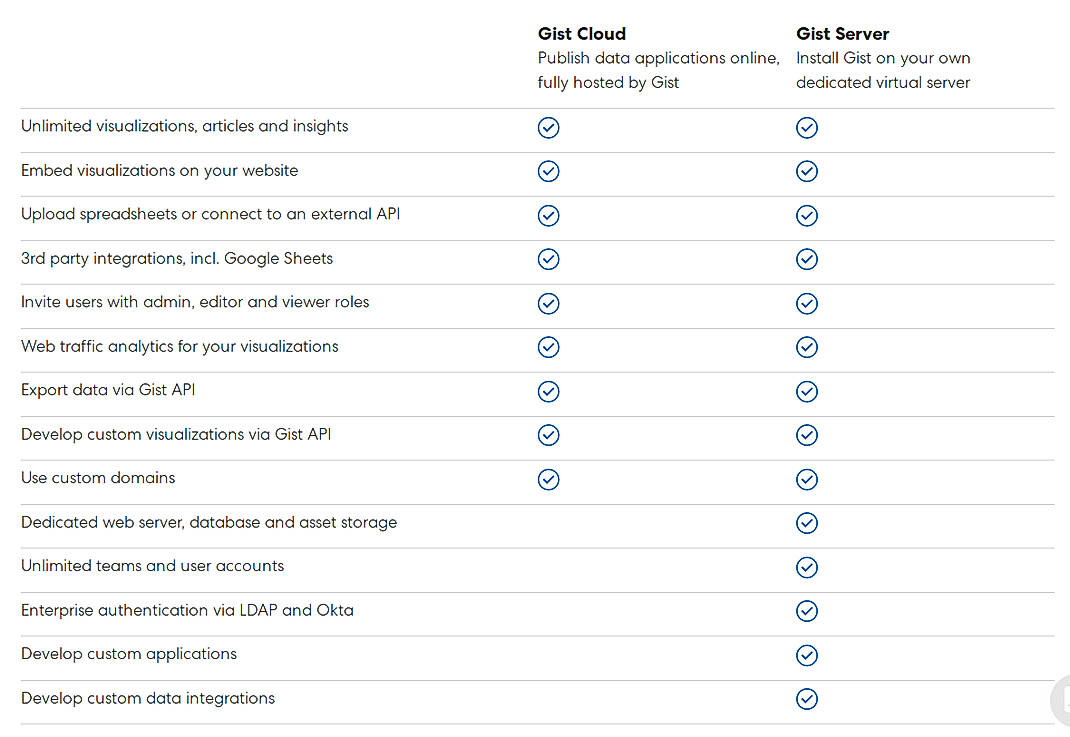Open the Gist Server column header
Image resolution: width=1070 pixels, height=737 pixels.
[x=842, y=33]
